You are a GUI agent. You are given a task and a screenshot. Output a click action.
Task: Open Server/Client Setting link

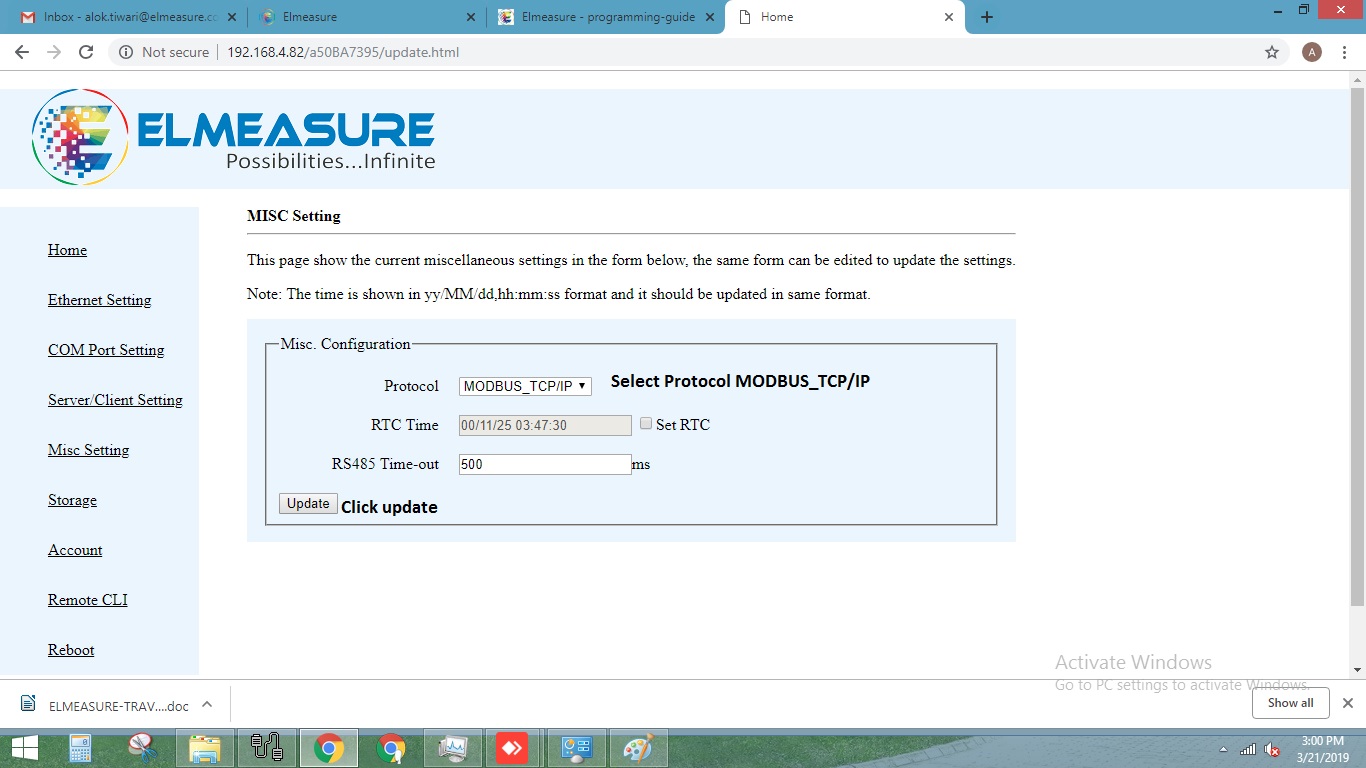click(x=115, y=400)
